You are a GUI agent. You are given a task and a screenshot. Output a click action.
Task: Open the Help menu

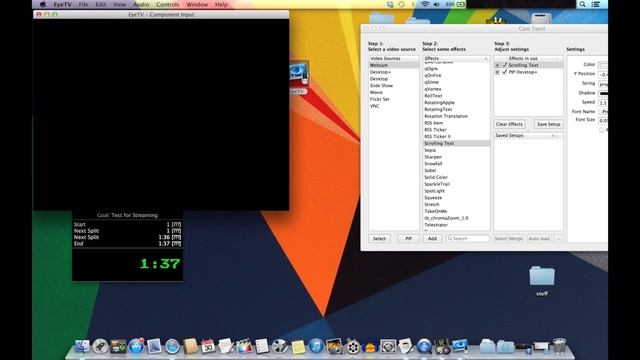pyautogui.click(x=221, y=4)
